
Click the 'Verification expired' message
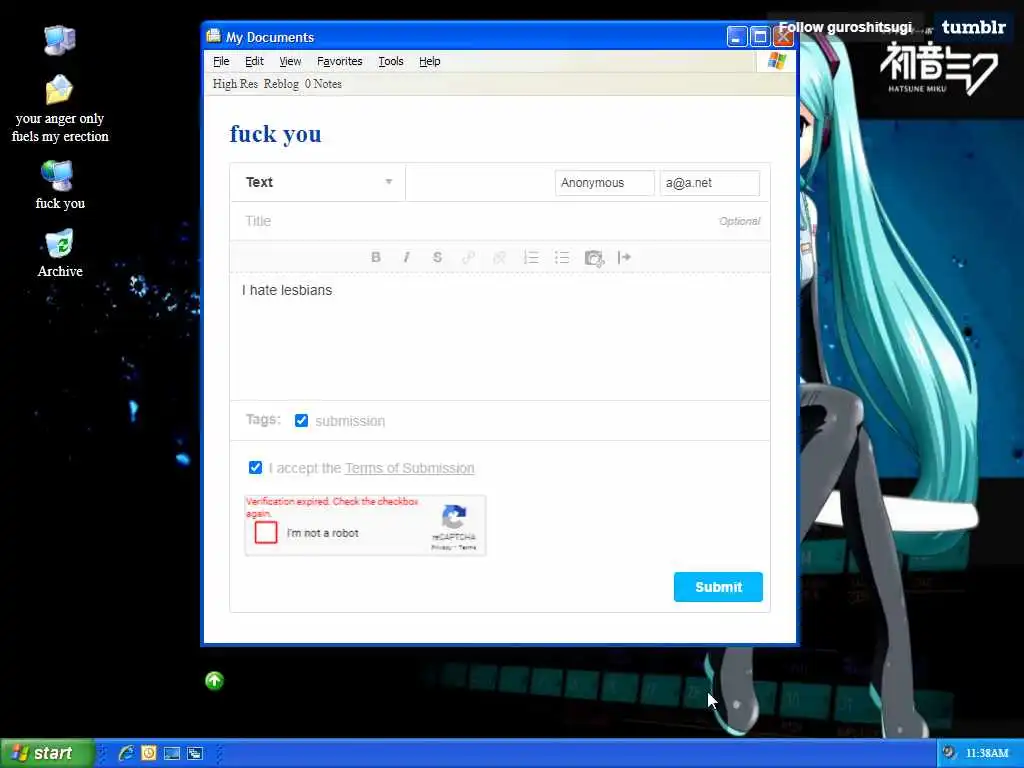332,507
